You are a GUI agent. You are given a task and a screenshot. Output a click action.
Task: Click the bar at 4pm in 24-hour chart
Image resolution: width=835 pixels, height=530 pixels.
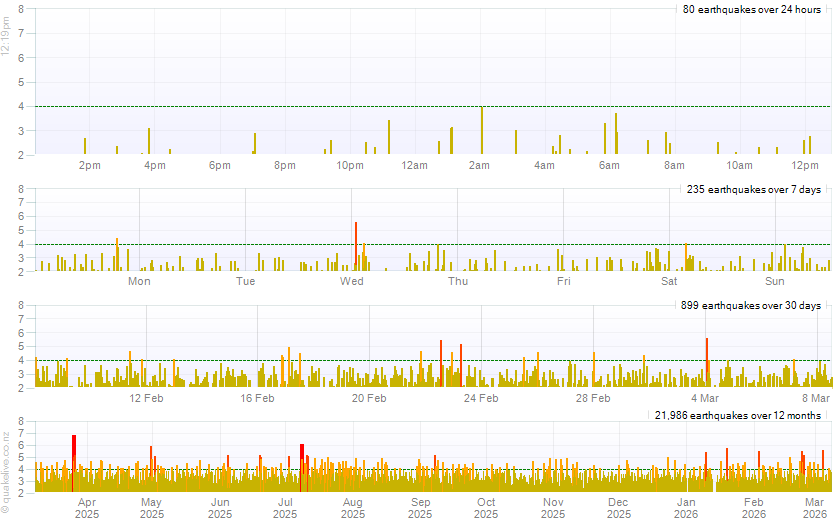[x=149, y=141]
